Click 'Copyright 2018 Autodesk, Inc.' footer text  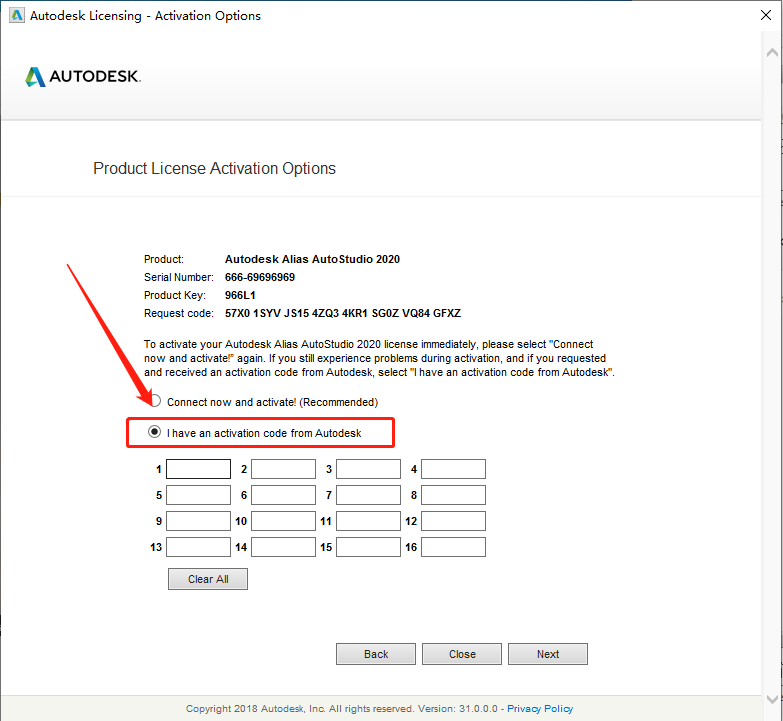point(255,709)
